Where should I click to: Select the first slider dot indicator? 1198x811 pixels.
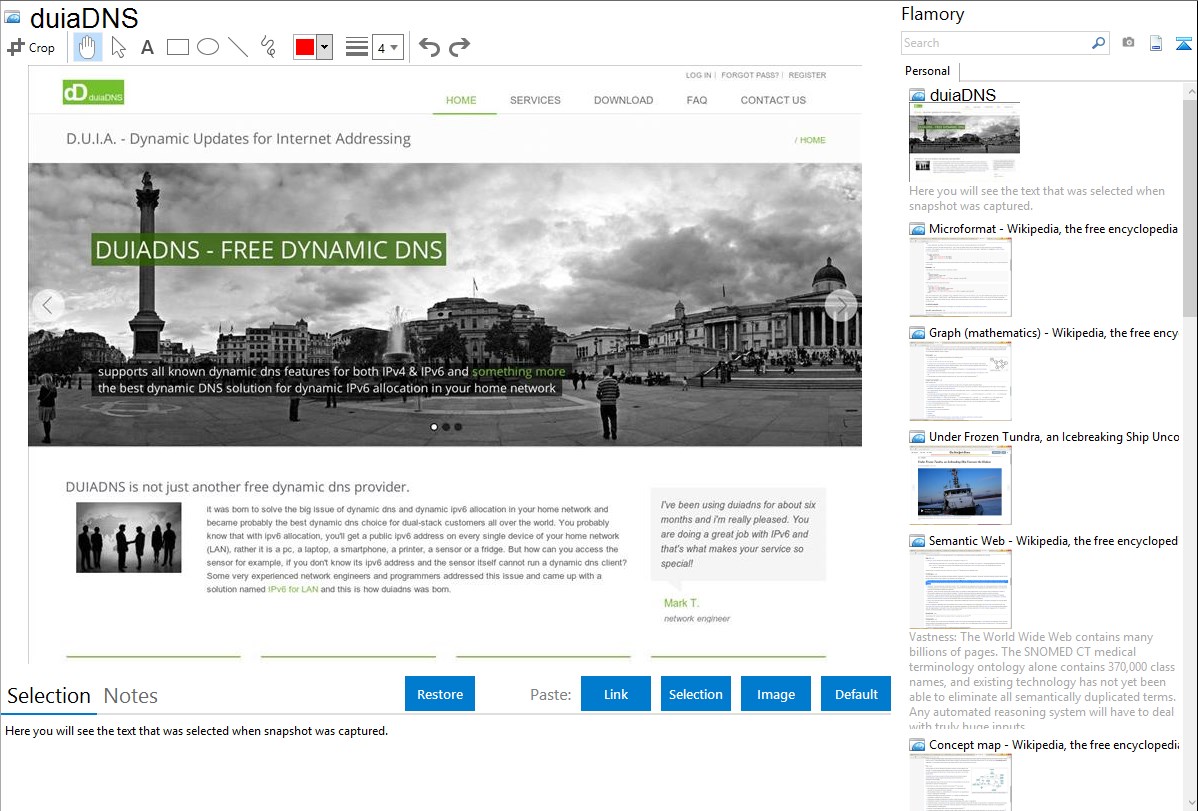(x=434, y=427)
